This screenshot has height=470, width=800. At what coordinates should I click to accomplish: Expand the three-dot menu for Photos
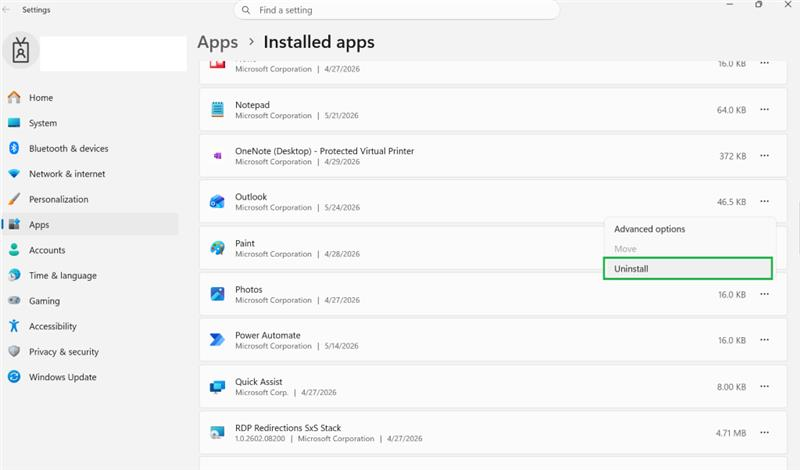click(x=764, y=294)
